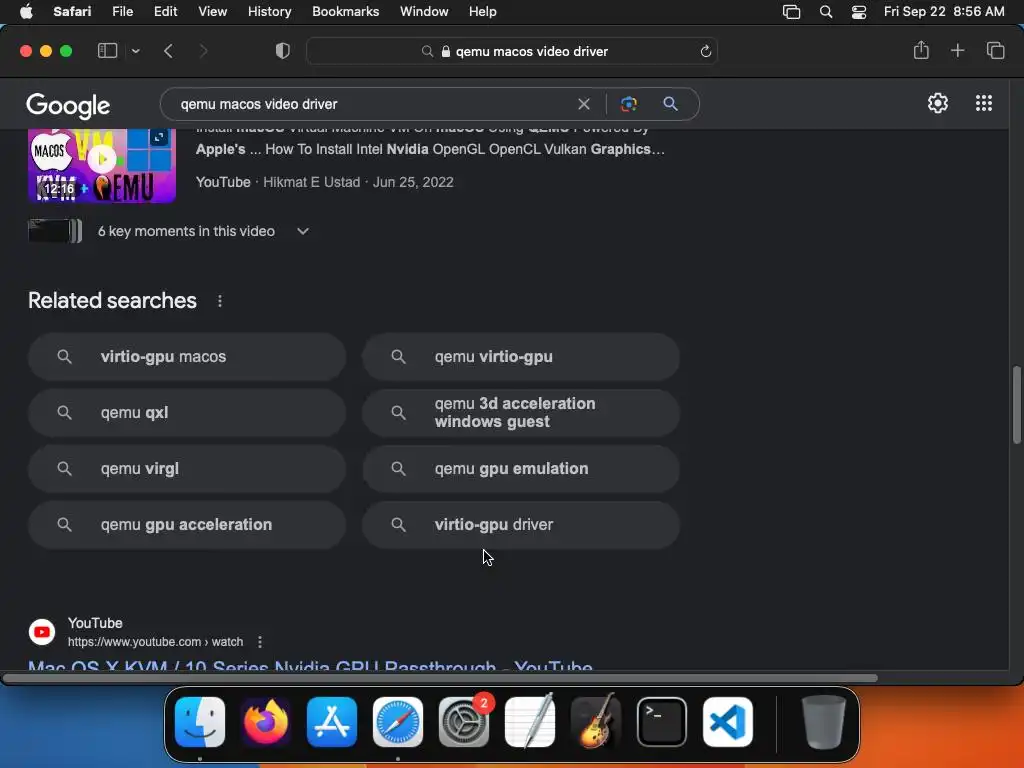Go back to the previous page

point(168,51)
